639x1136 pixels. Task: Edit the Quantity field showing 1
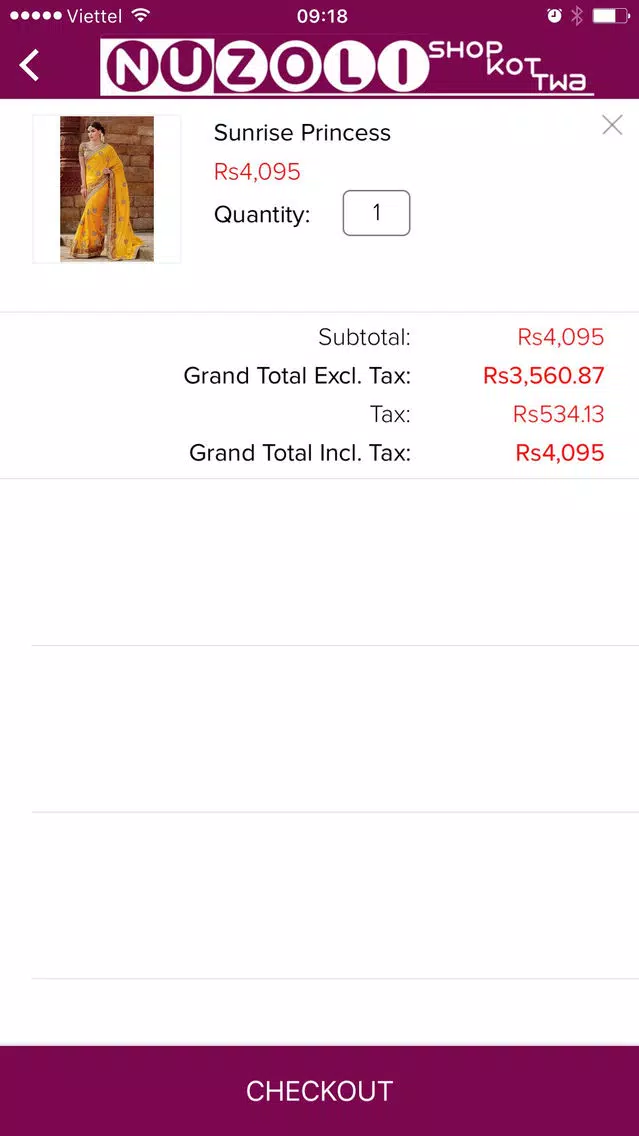(376, 213)
